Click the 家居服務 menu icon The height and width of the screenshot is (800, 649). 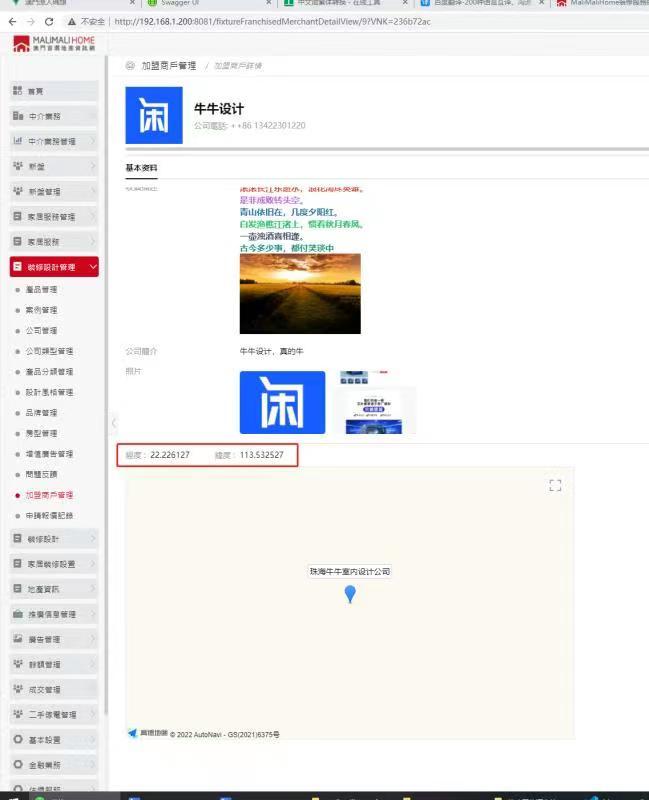[17, 241]
